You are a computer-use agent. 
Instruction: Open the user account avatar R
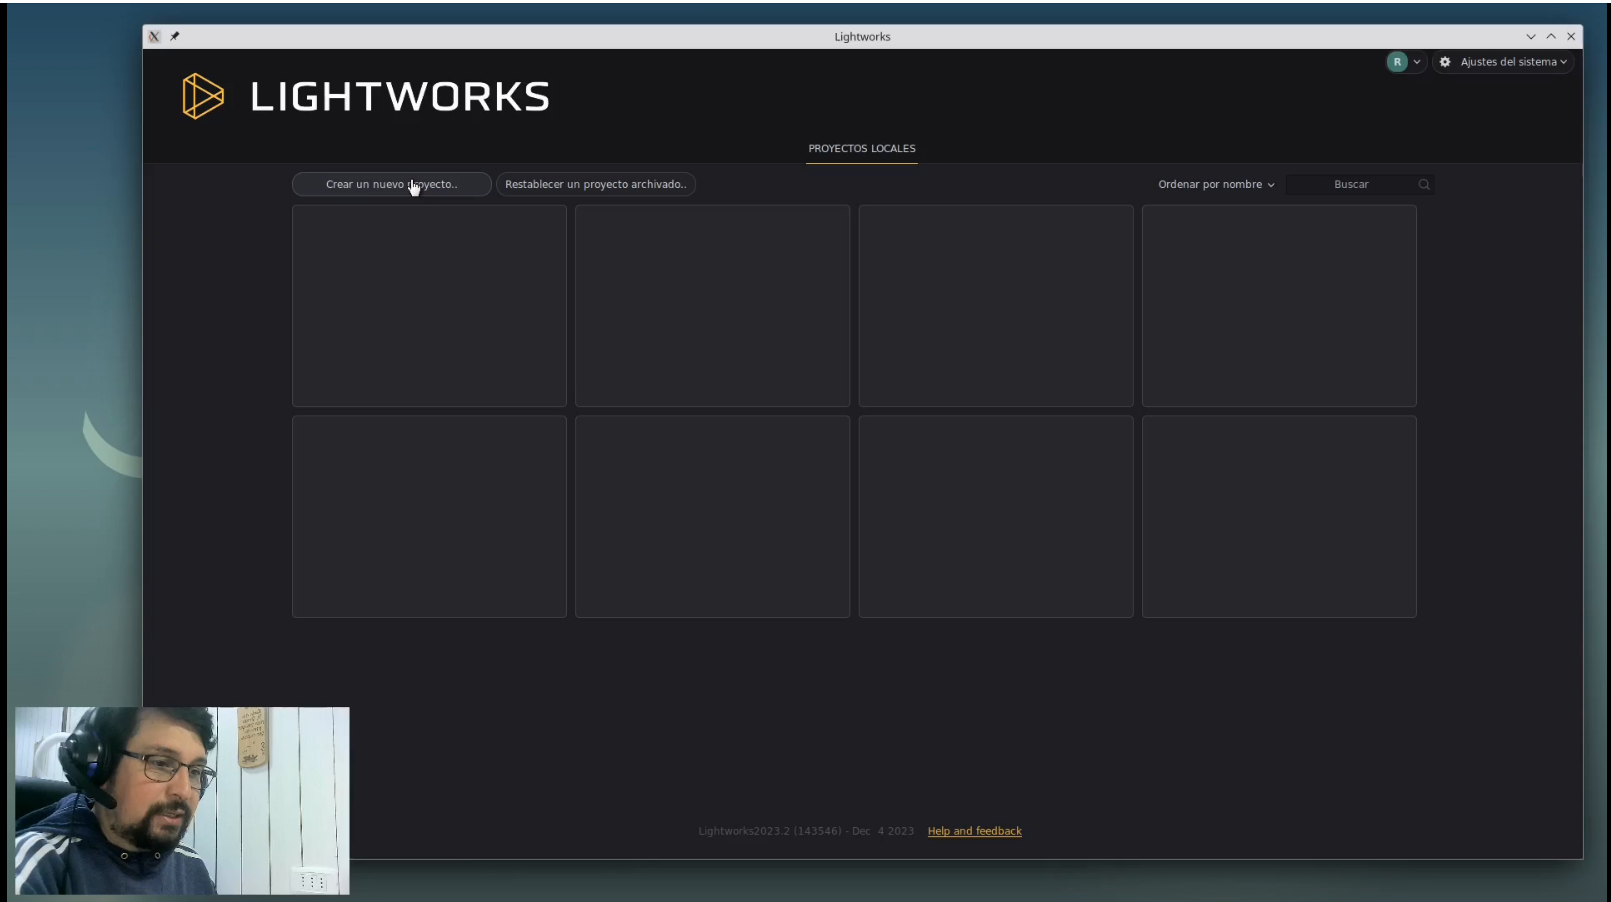[x=1397, y=62]
